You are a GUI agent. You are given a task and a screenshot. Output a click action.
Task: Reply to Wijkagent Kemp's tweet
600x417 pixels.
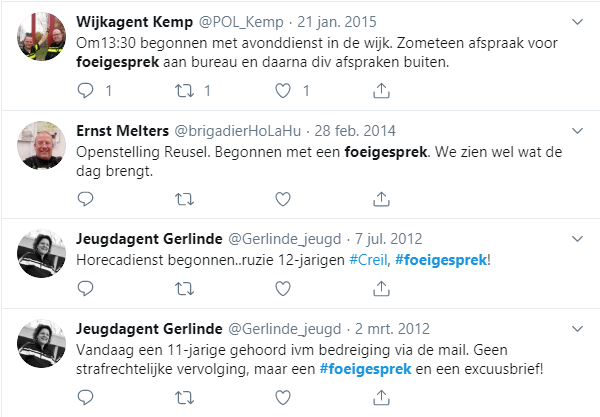pos(85,91)
